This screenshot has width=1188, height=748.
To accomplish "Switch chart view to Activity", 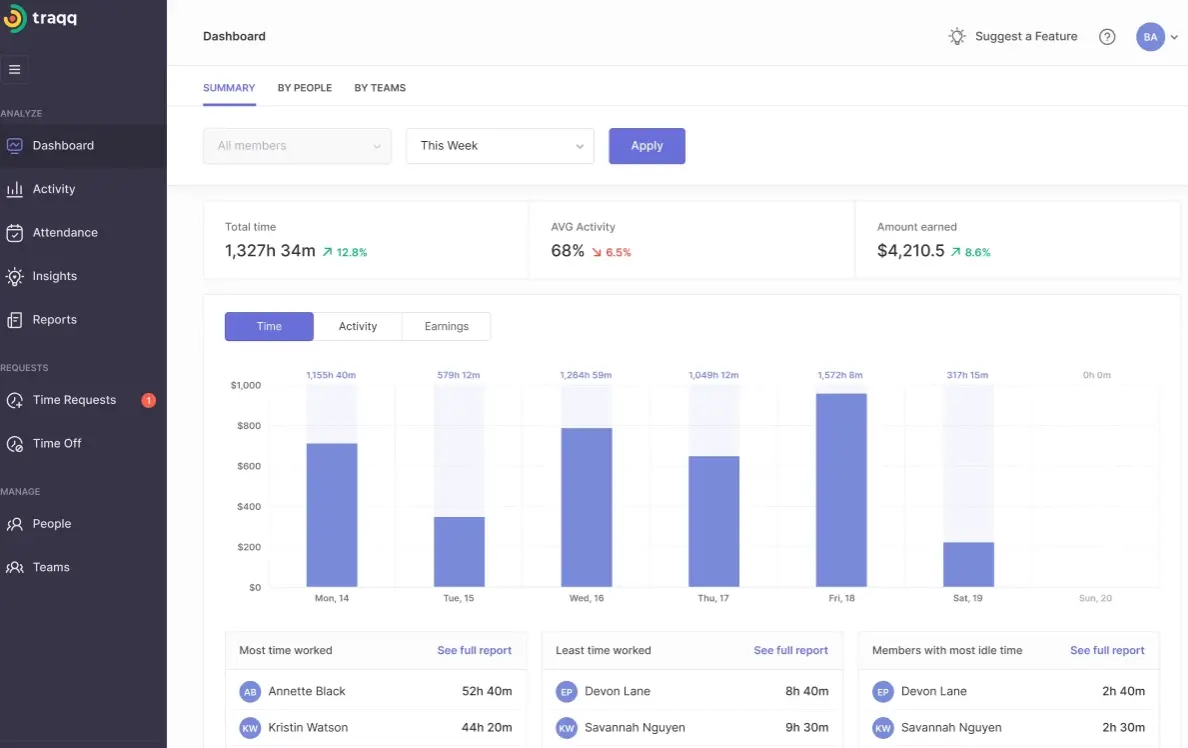I will coord(357,326).
